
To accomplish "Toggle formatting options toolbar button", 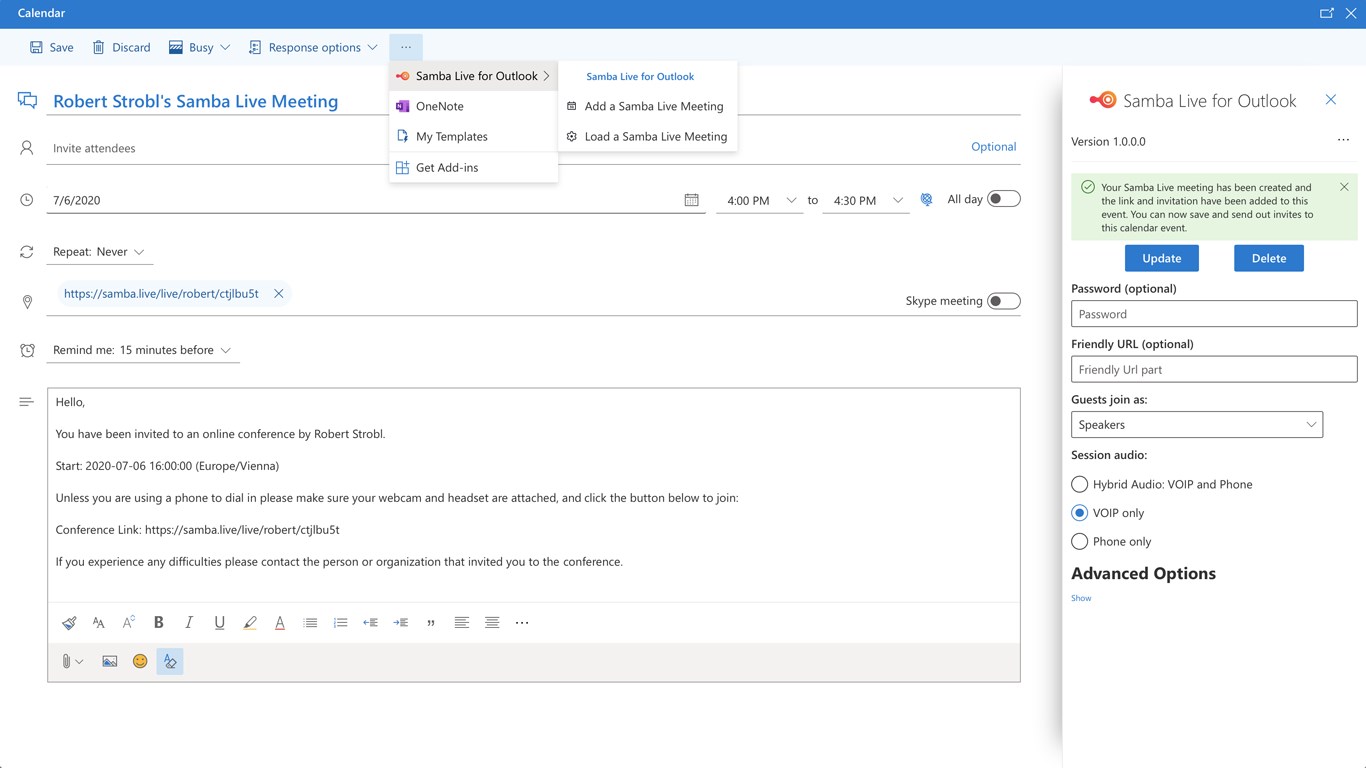I will point(170,661).
